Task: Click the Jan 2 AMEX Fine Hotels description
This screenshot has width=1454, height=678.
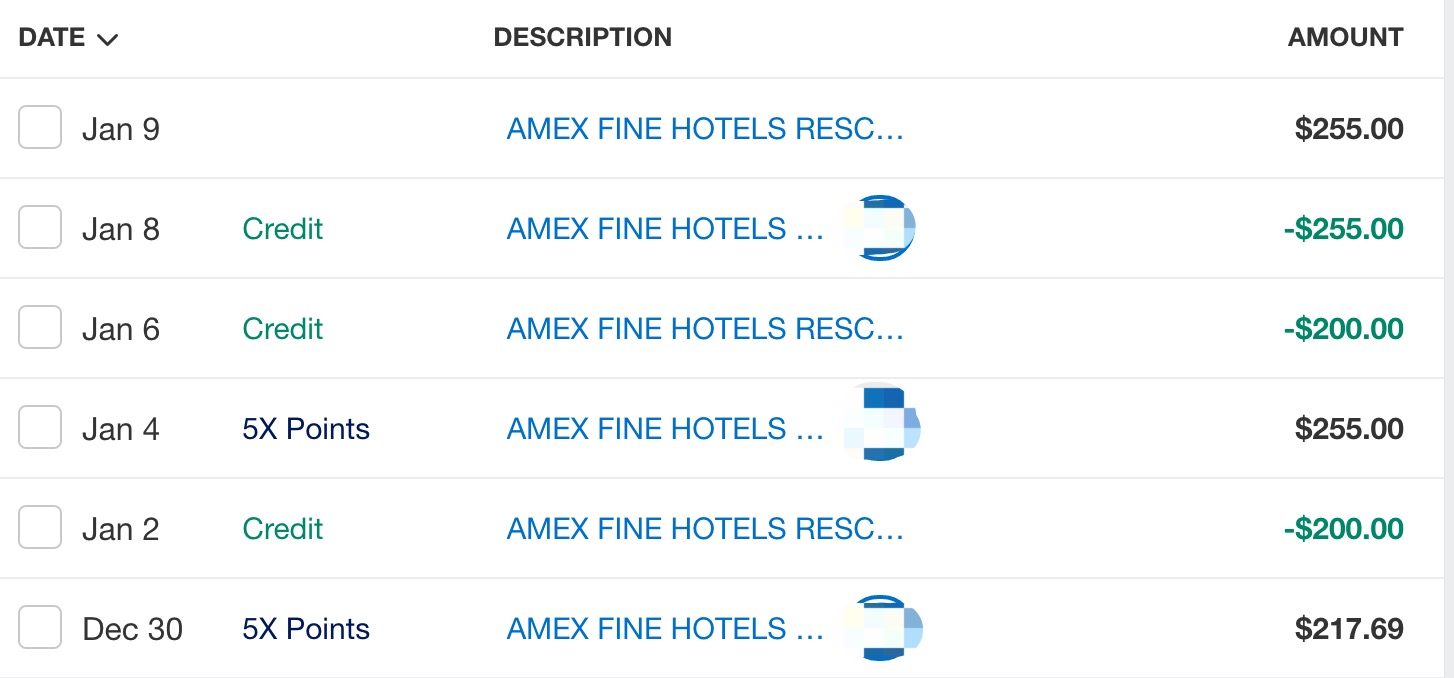Action: point(705,529)
